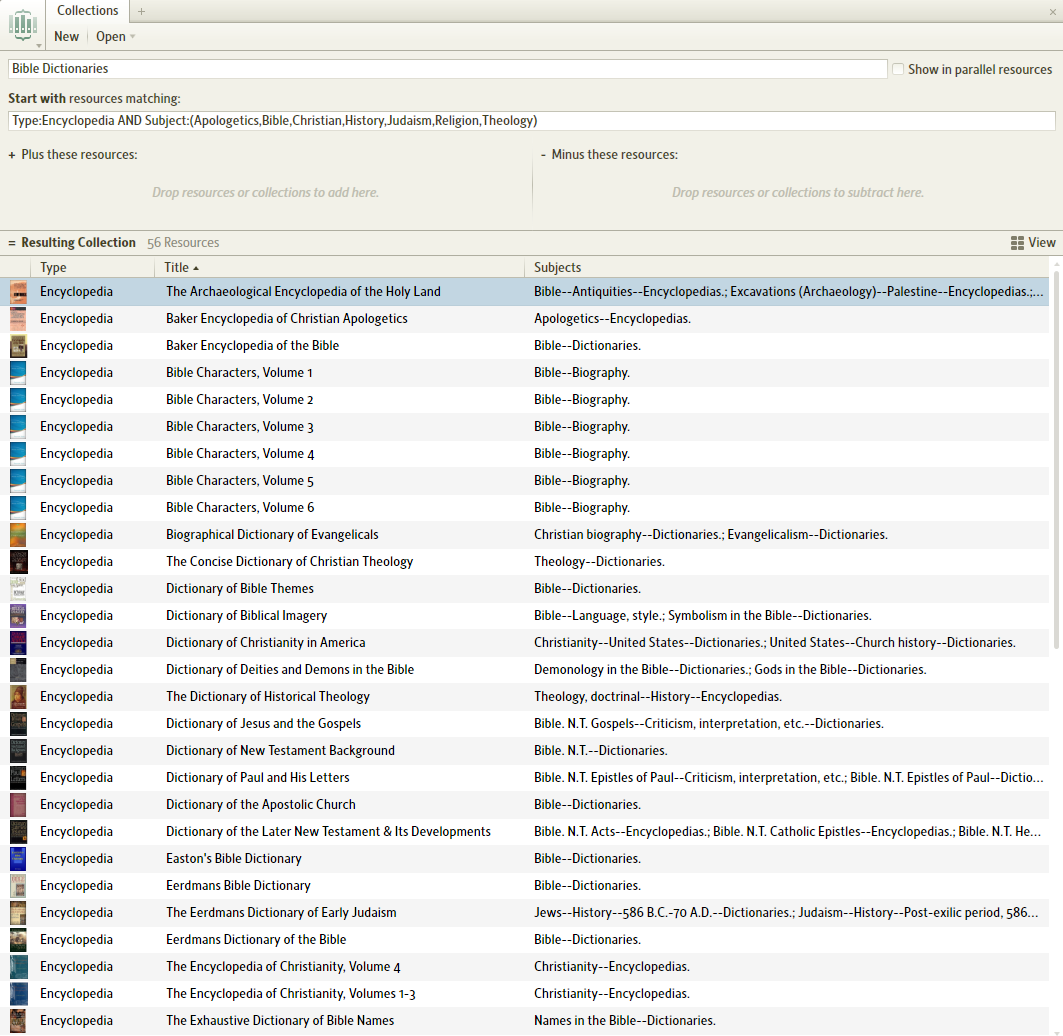Click the Minus these resources drop area
This screenshot has height=1036, width=1063.
[x=798, y=193]
